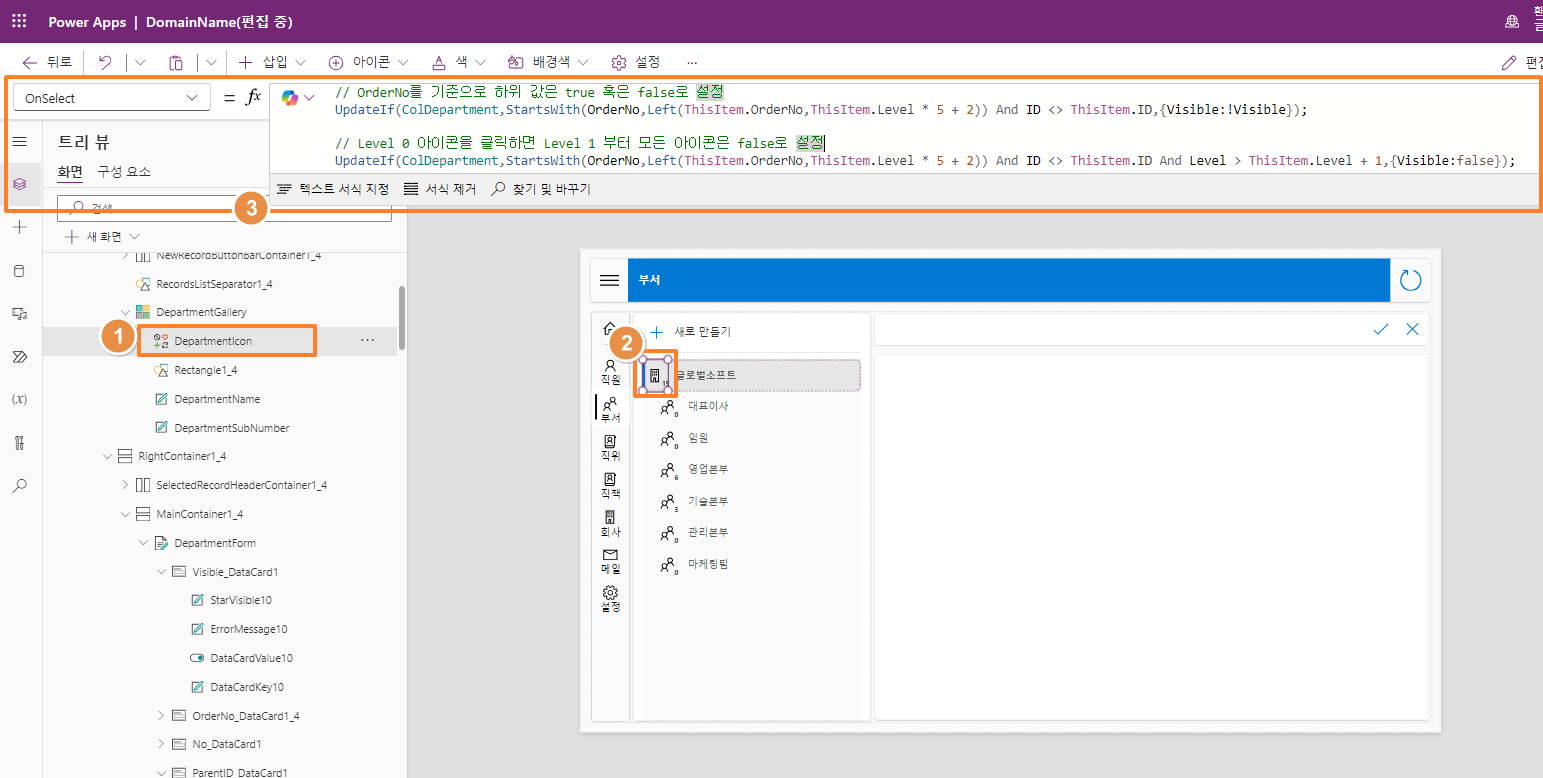Expand SelectedRecordHeaderContainer1_4 node

pos(125,485)
